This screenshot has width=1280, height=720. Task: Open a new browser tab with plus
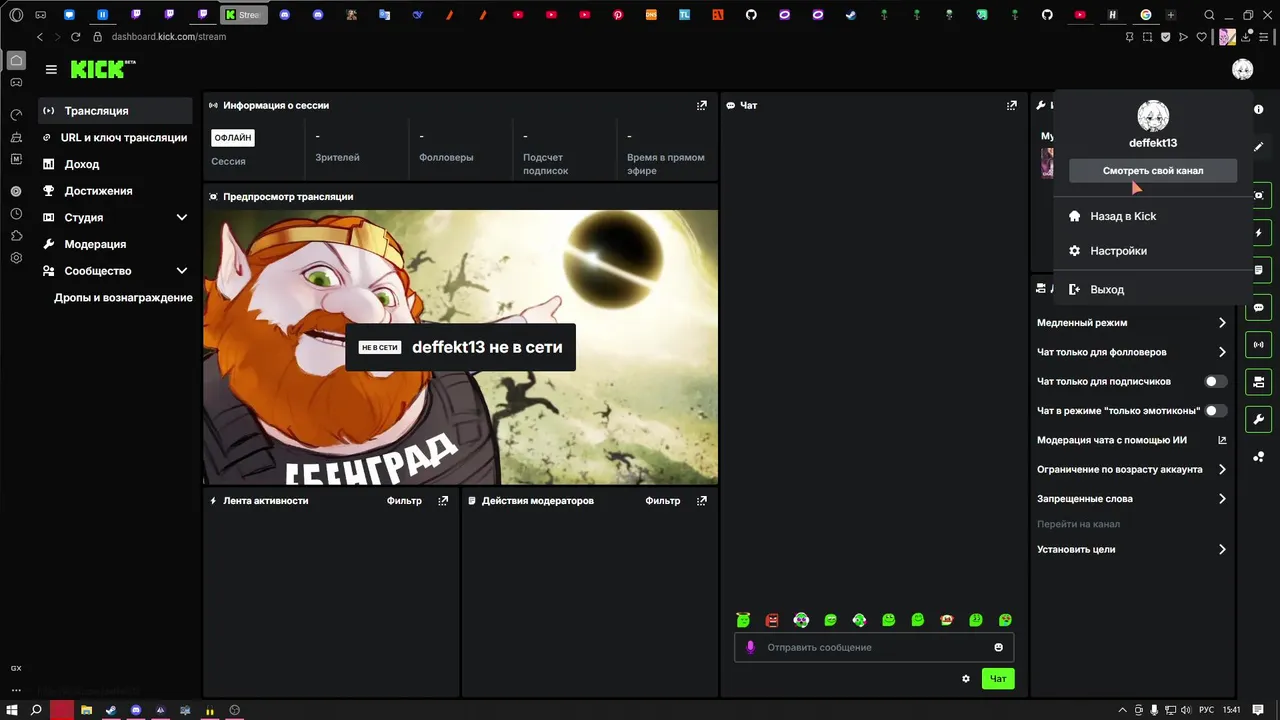1170,15
